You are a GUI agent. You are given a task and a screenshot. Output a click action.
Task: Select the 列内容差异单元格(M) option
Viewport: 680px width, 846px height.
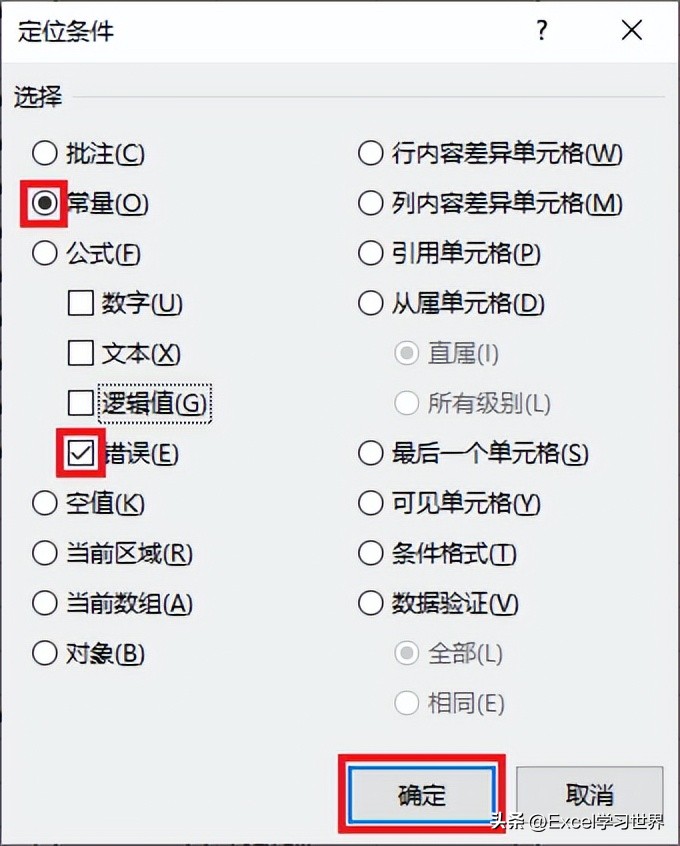[x=370, y=203]
